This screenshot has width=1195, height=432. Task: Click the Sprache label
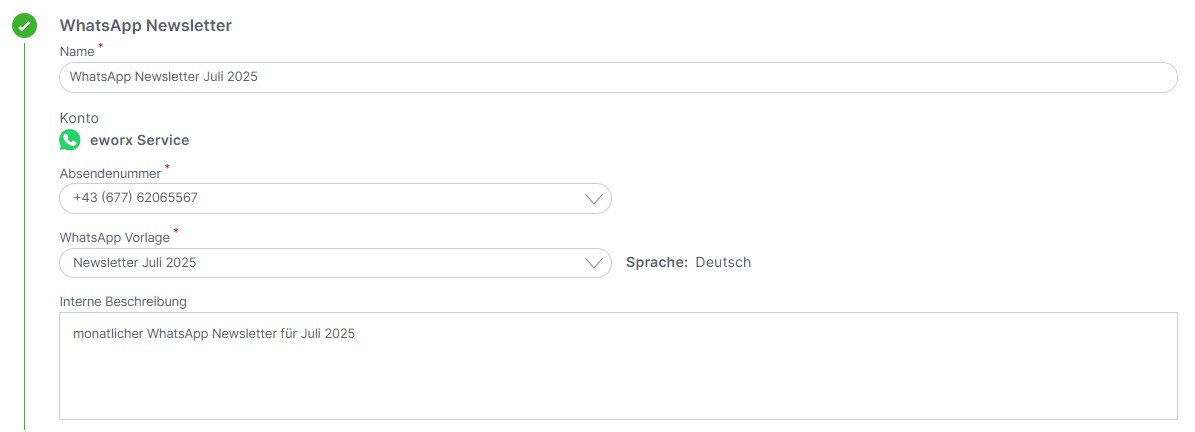pos(657,263)
